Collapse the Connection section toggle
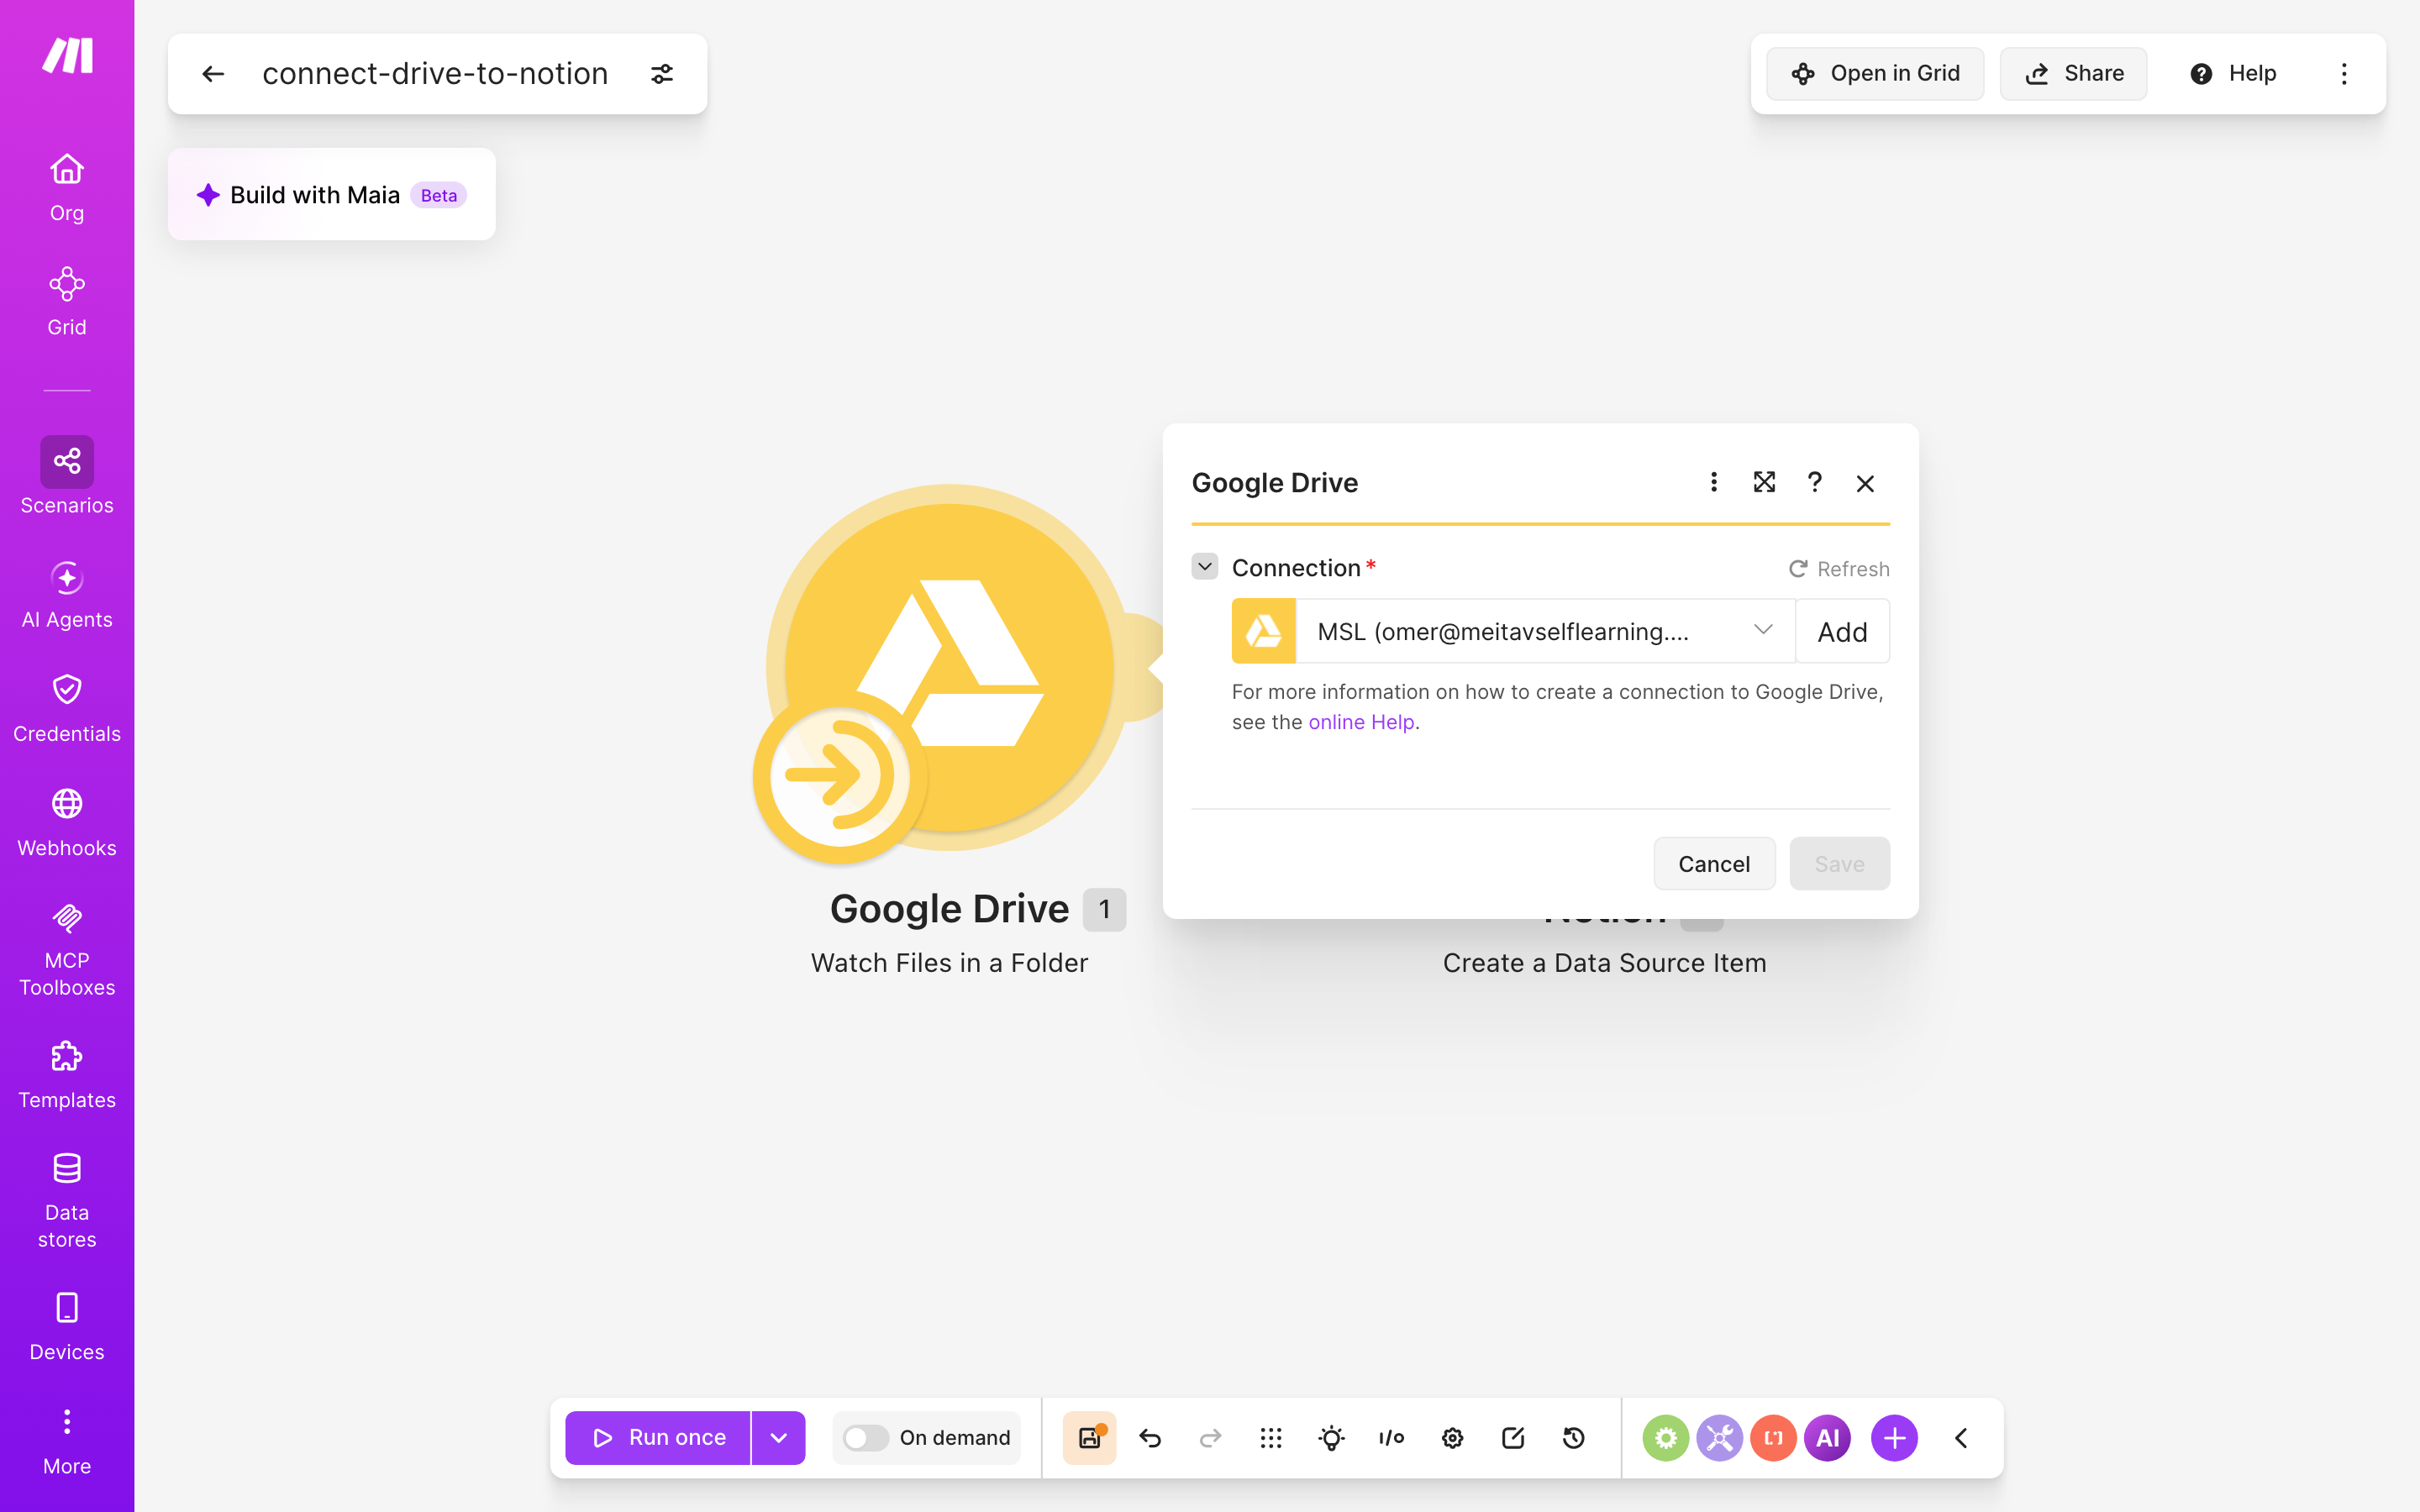 [1205, 567]
